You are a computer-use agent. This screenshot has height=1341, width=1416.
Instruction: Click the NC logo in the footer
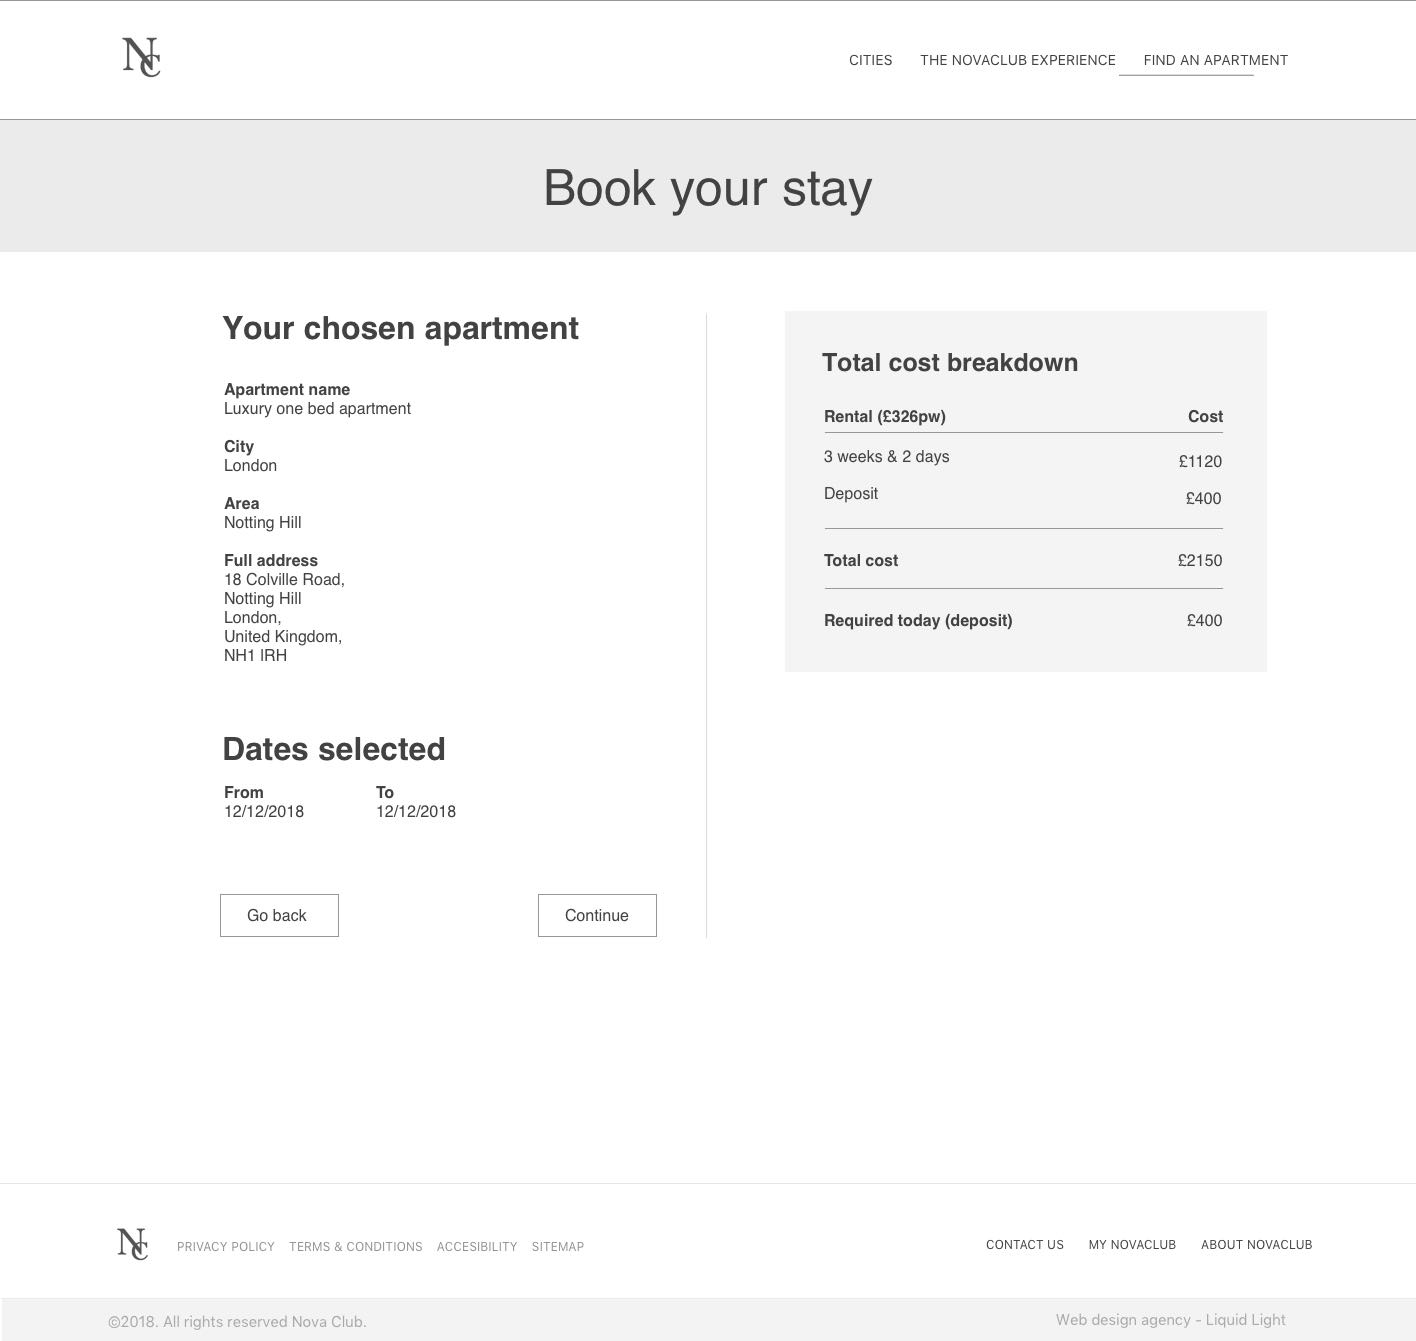[133, 1244]
